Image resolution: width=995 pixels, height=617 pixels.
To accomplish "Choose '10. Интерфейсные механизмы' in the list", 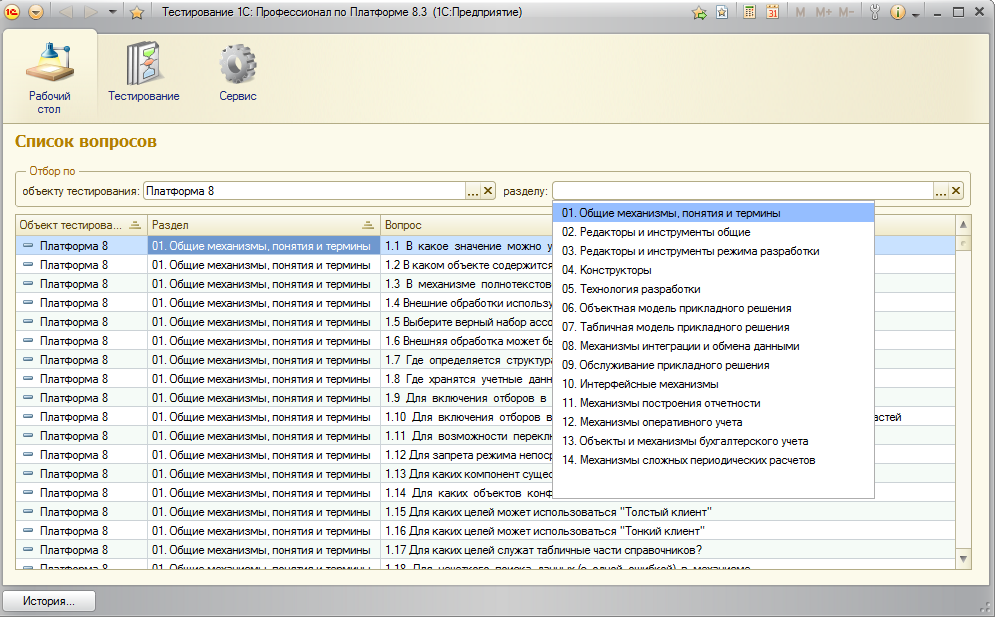I will point(640,384).
